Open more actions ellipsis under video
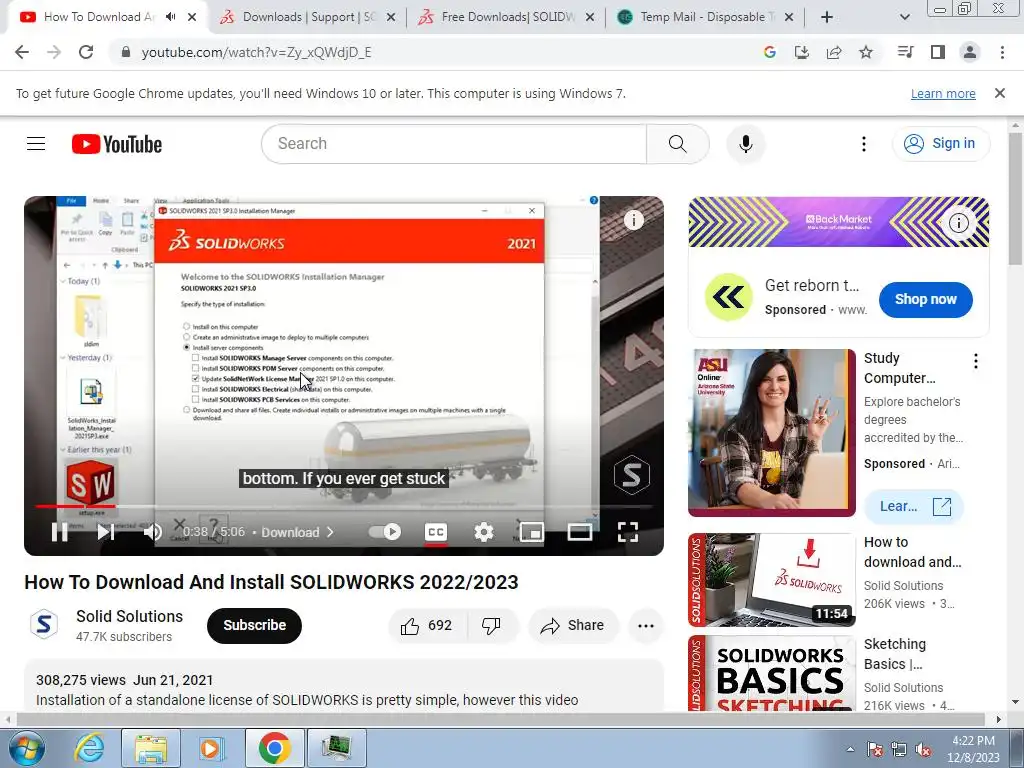 [x=645, y=626]
